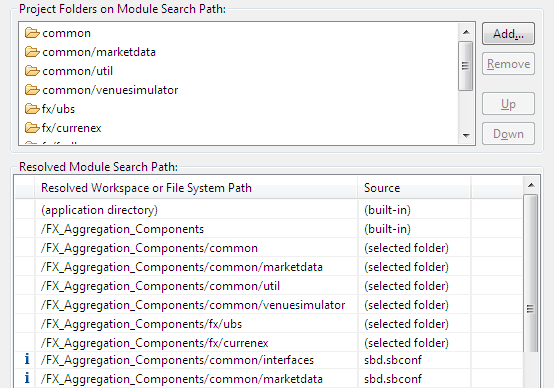
Task: Click info icon on sbd.sbconf marketdata row
Action: 27,378
